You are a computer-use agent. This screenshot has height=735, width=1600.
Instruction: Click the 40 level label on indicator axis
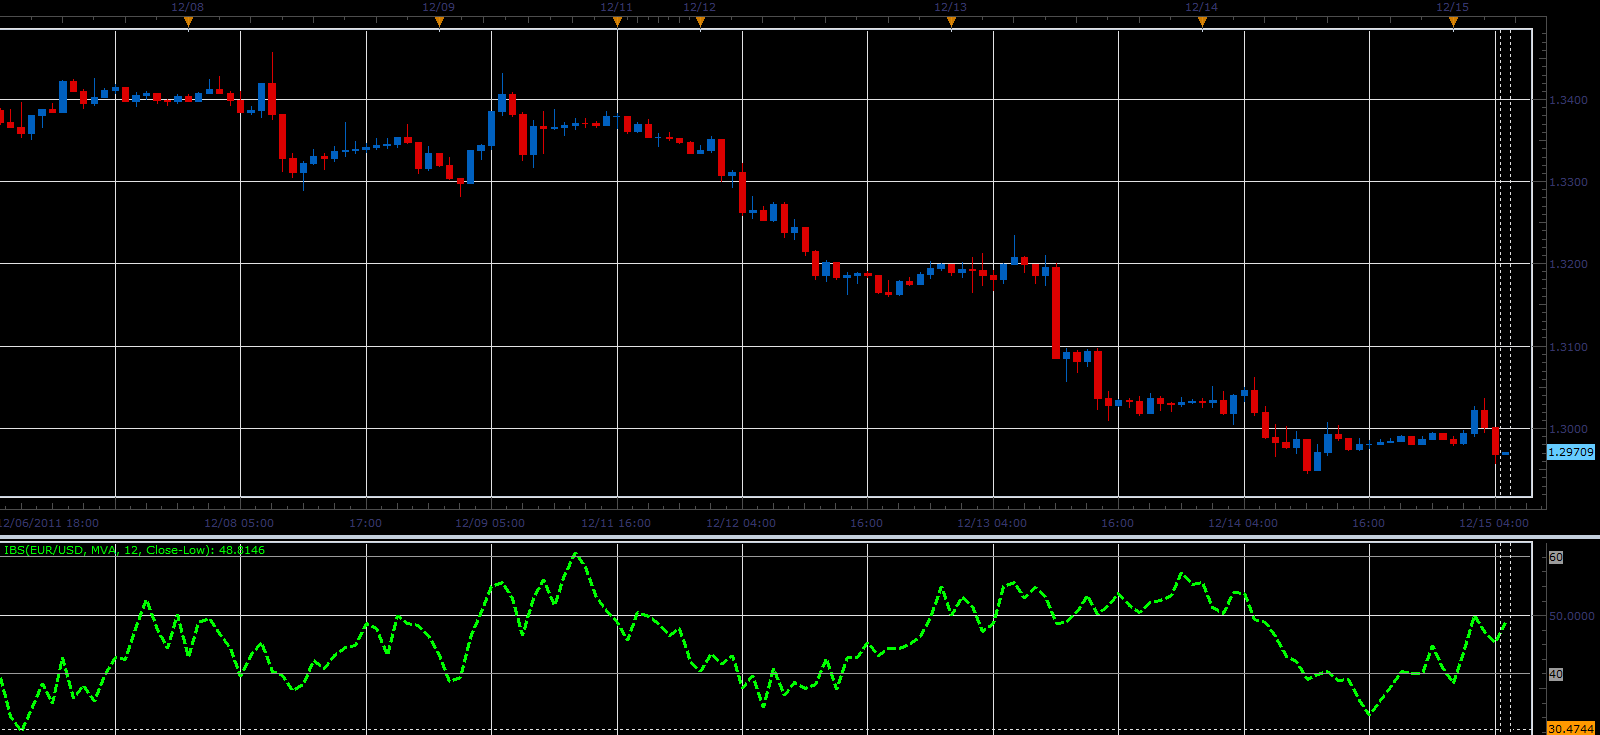tap(1556, 674)
